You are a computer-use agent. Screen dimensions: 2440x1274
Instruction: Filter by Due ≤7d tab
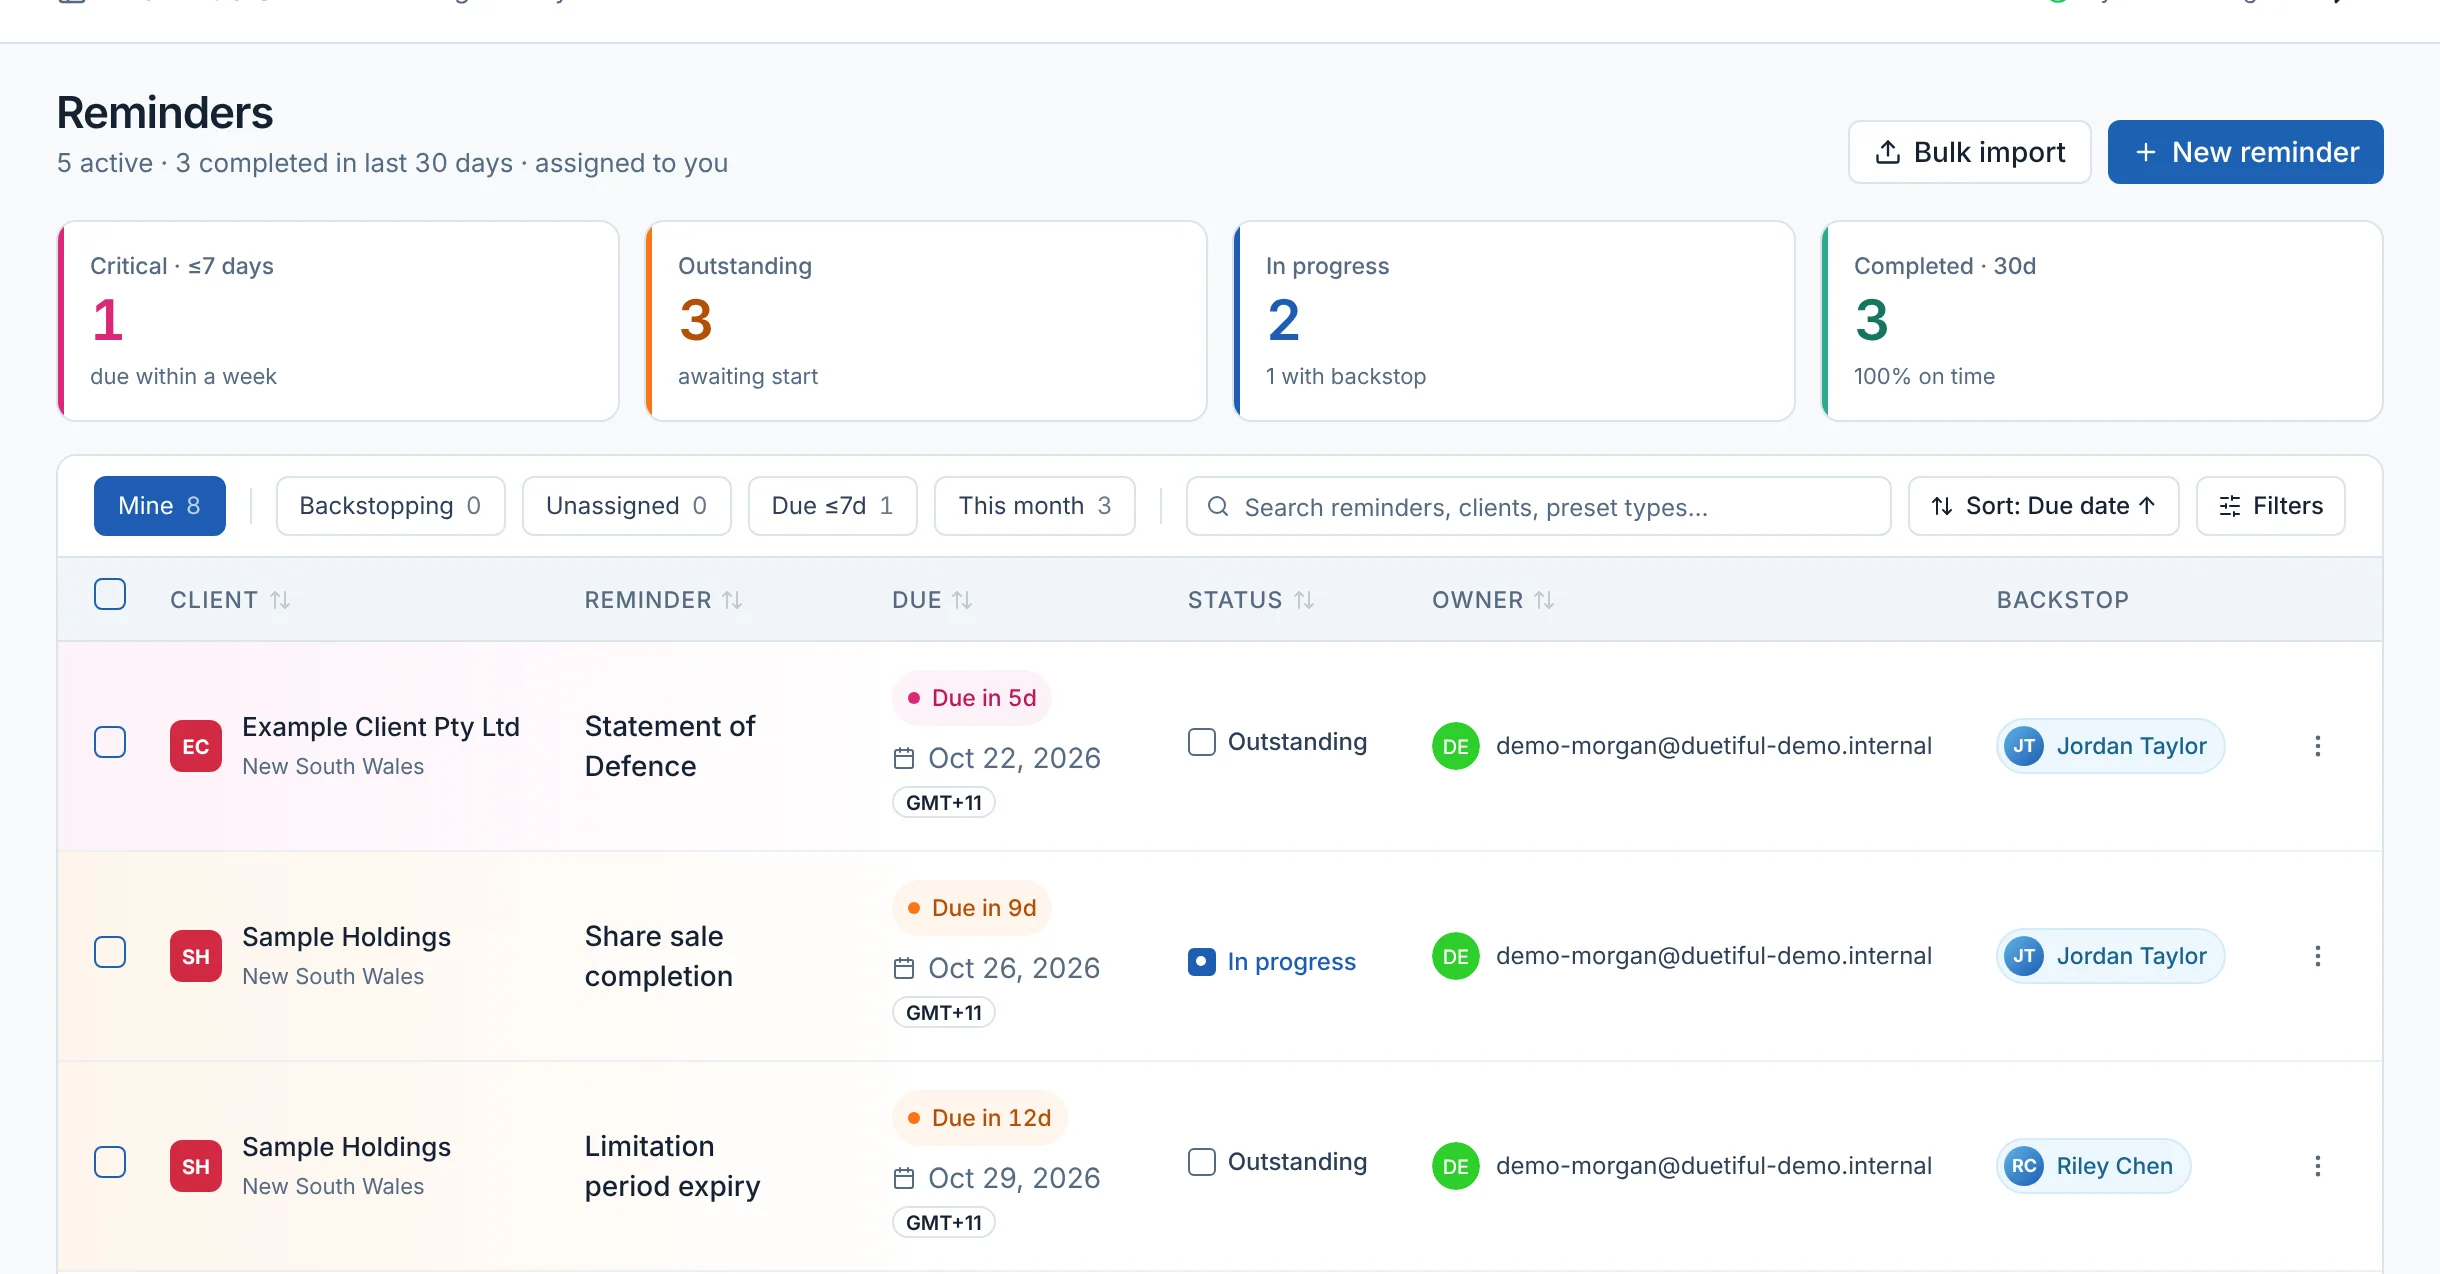click(832, 506)
